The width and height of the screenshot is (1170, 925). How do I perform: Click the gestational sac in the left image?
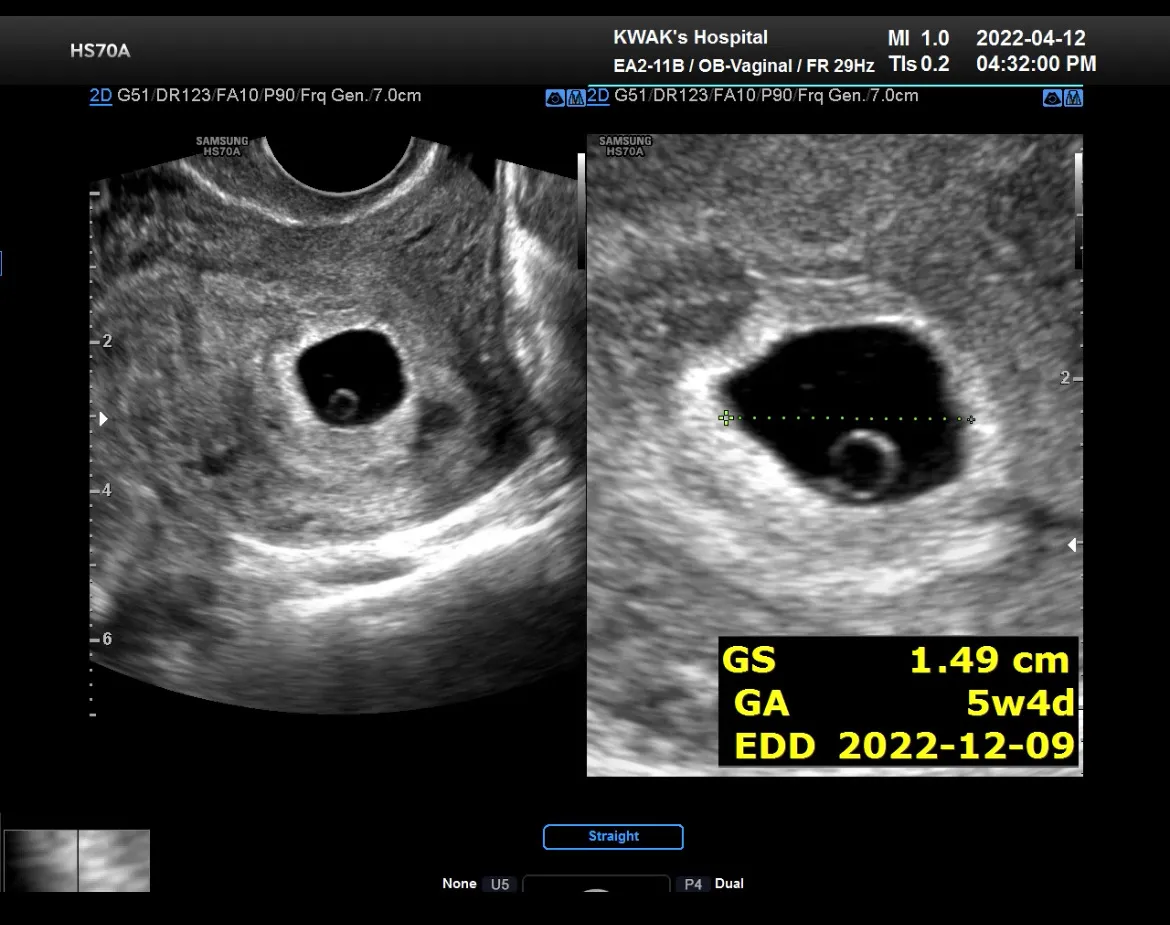(351, 377)
